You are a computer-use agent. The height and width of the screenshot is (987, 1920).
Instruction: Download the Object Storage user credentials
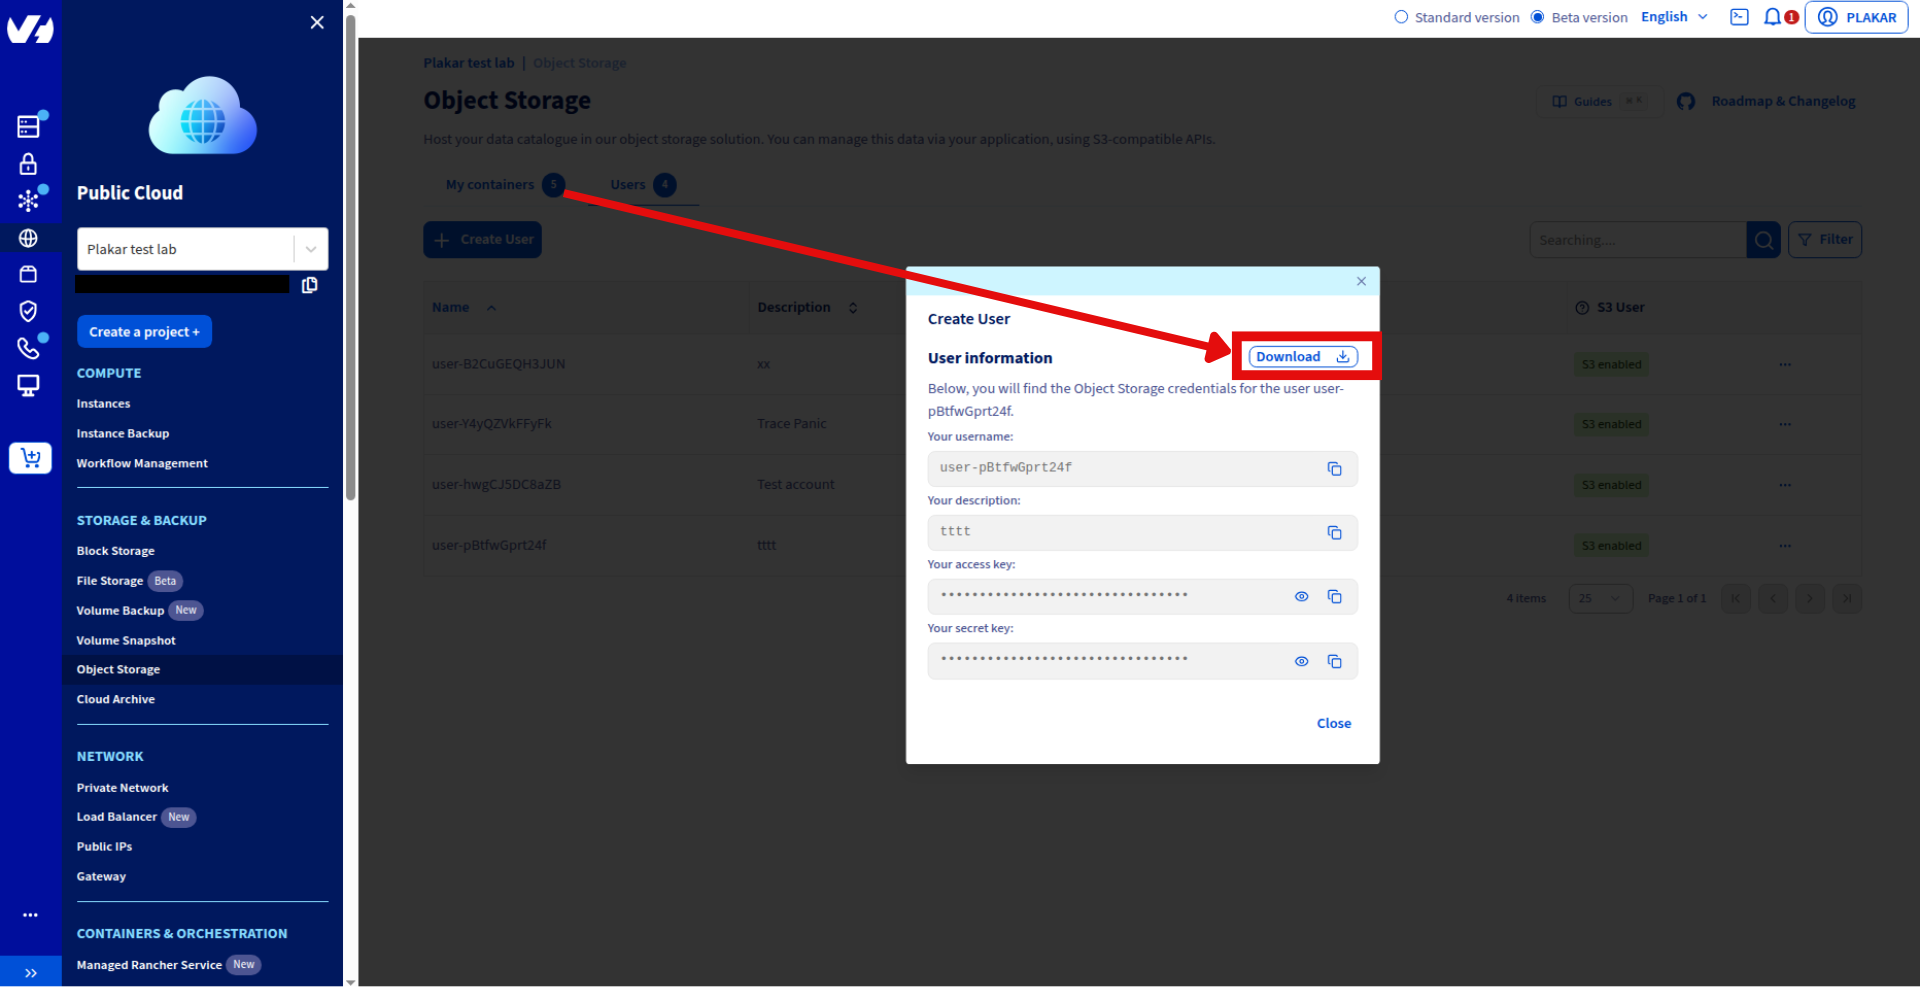tap(1301, 356)
